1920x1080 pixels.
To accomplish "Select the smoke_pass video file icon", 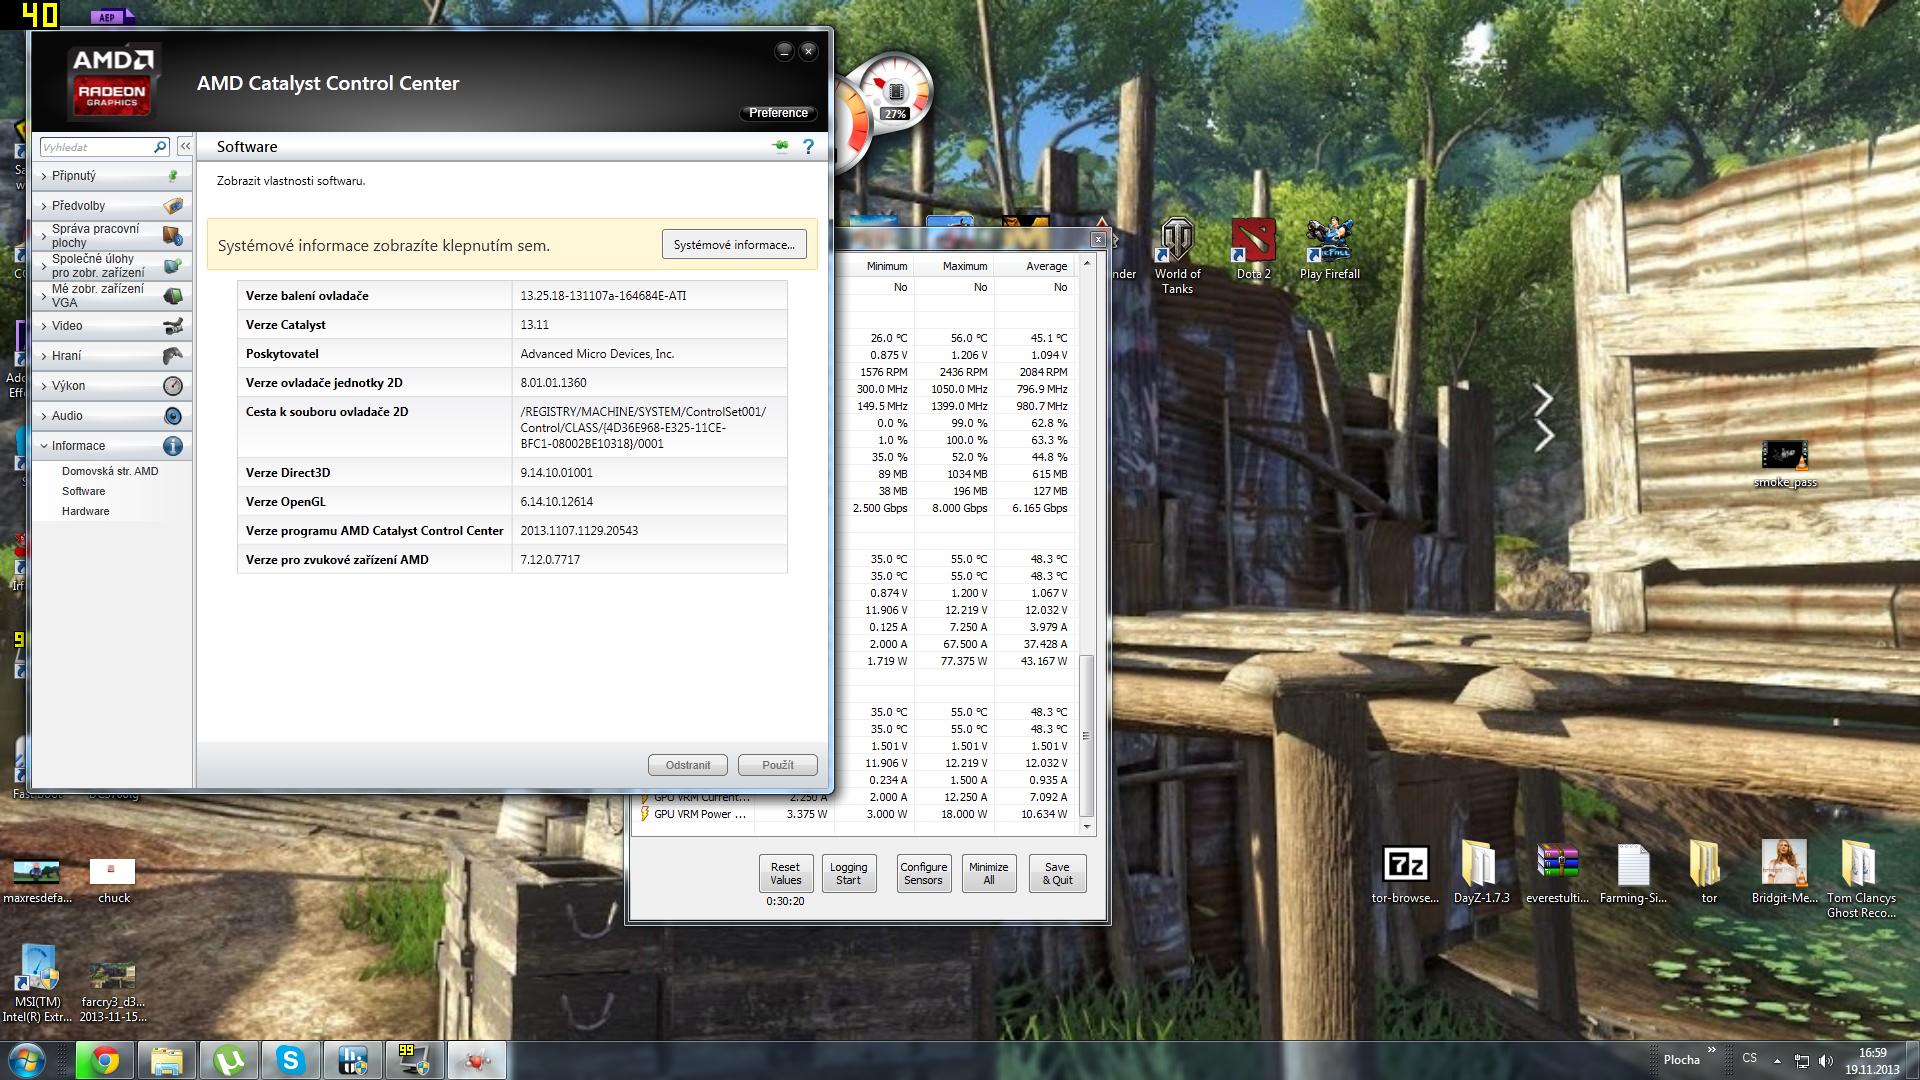I will click(x=1785, y=464).
